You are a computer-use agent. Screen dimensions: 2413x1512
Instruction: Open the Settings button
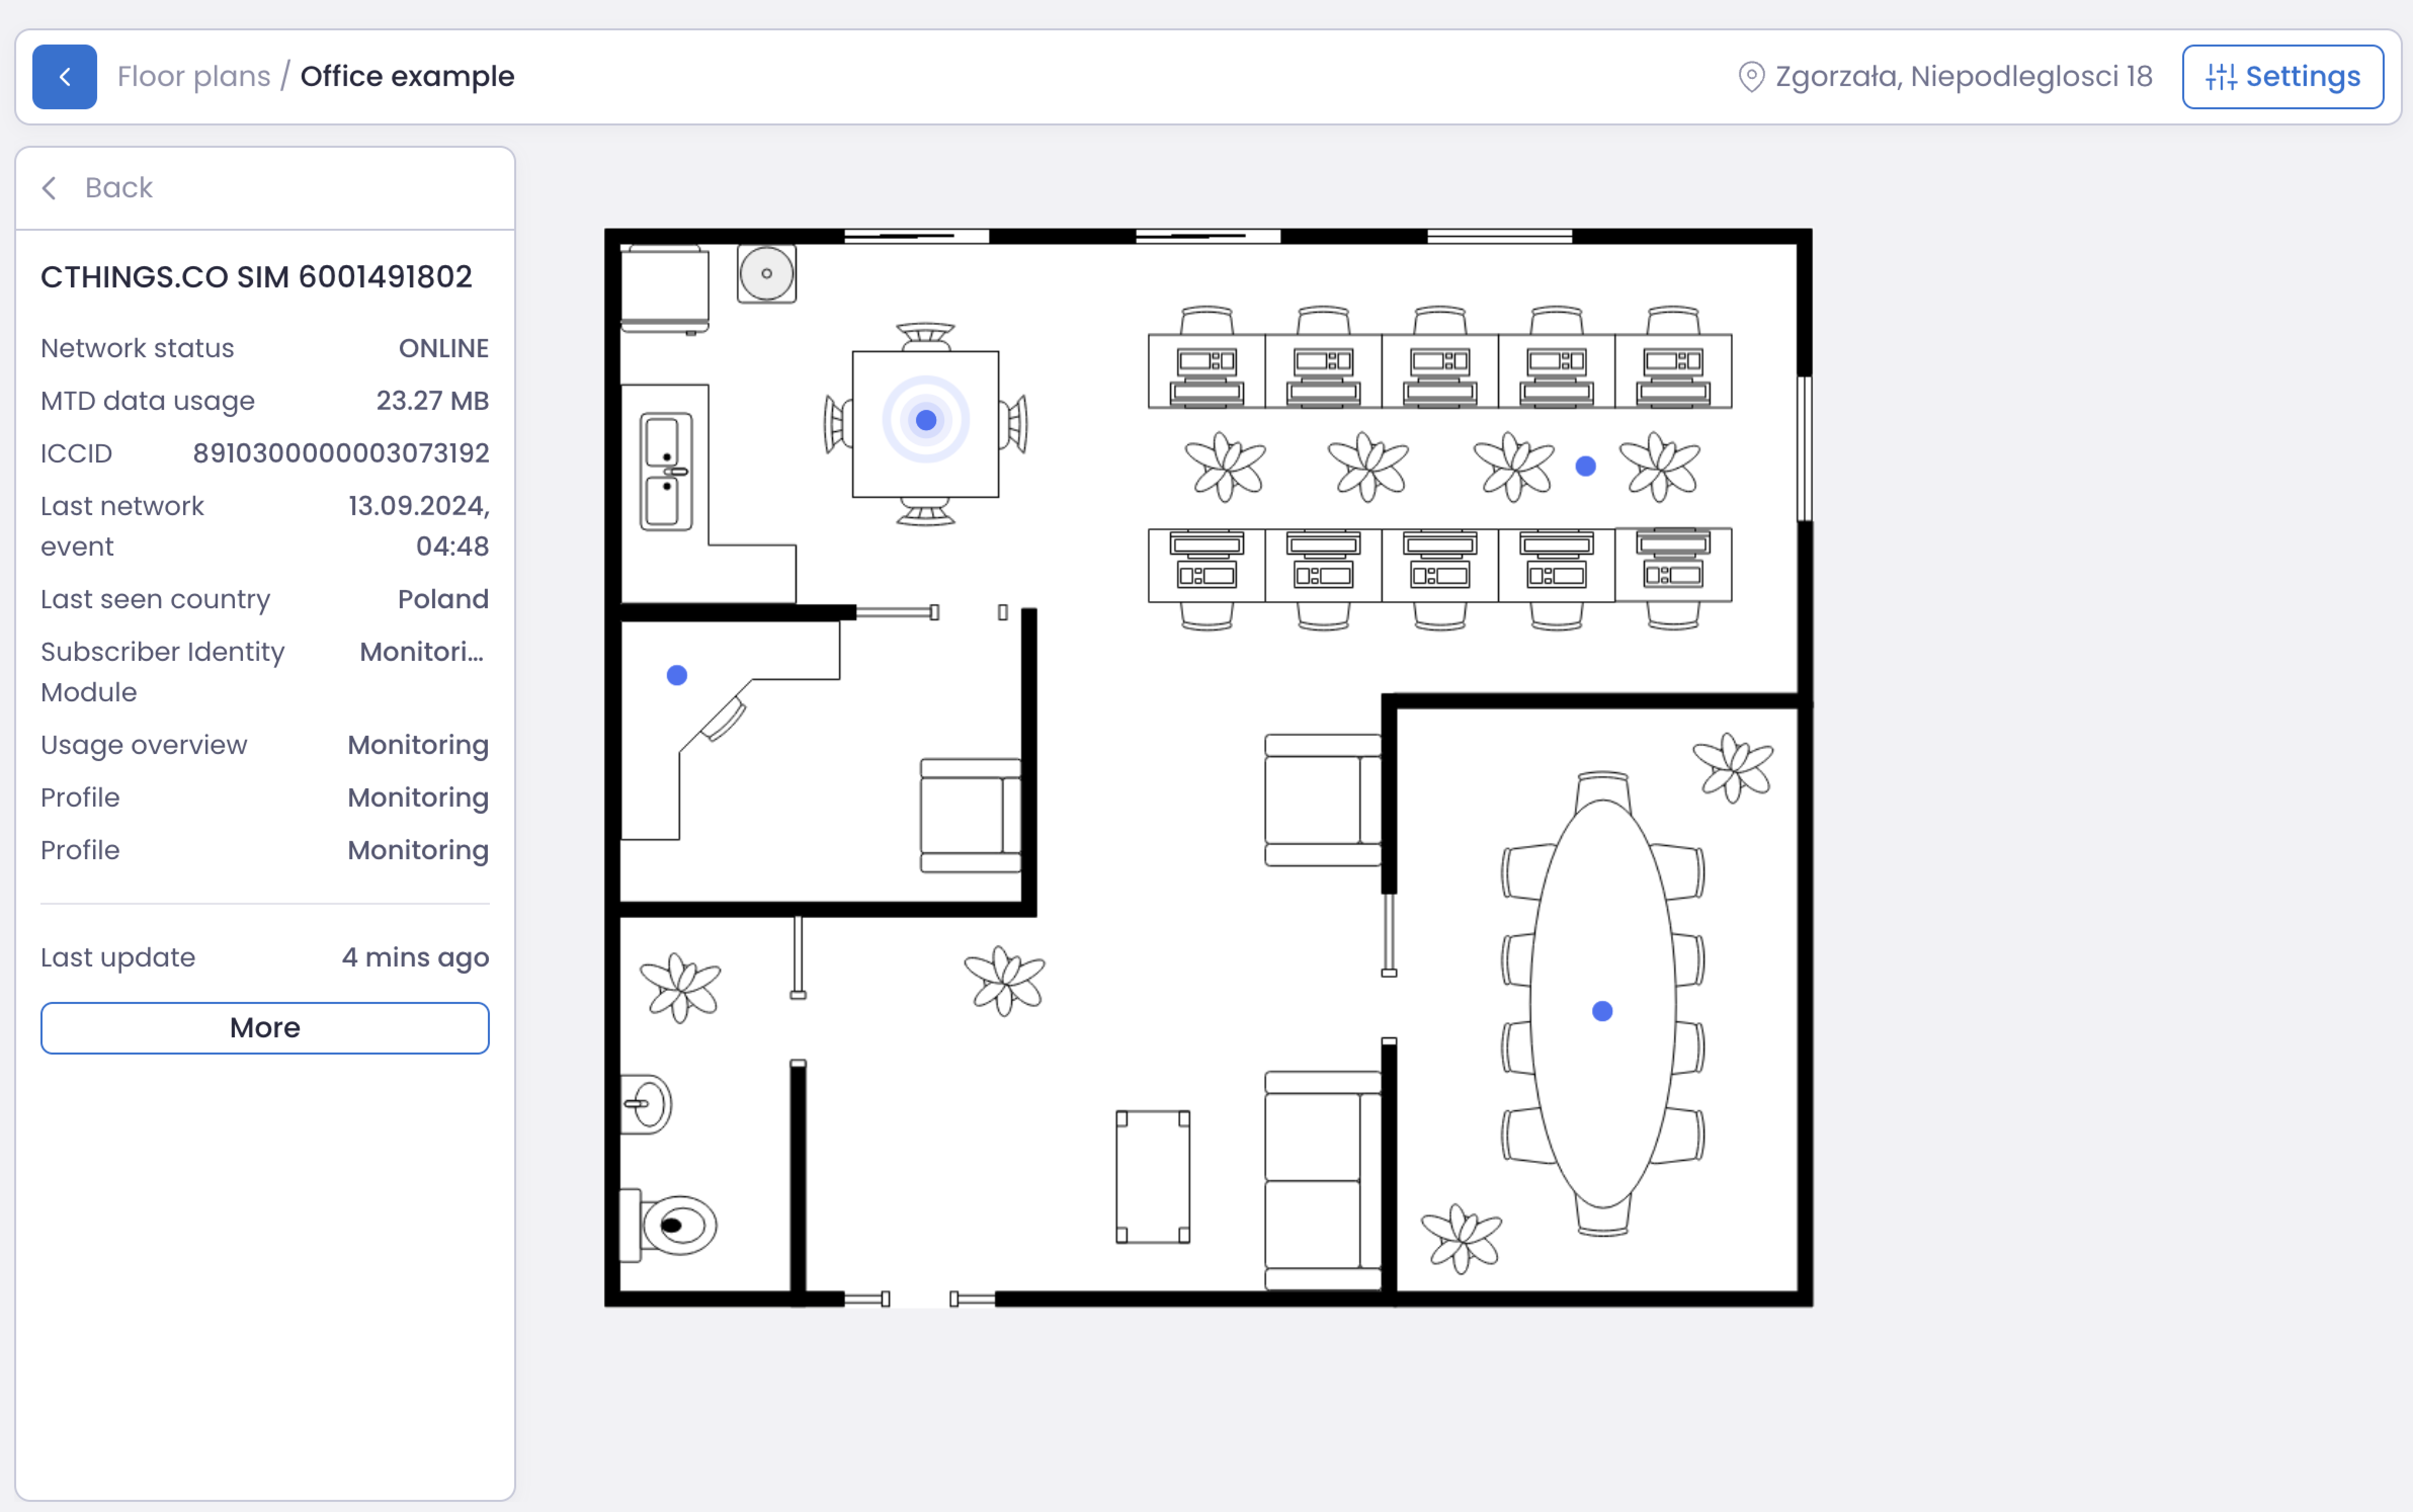coord(2282,77)
